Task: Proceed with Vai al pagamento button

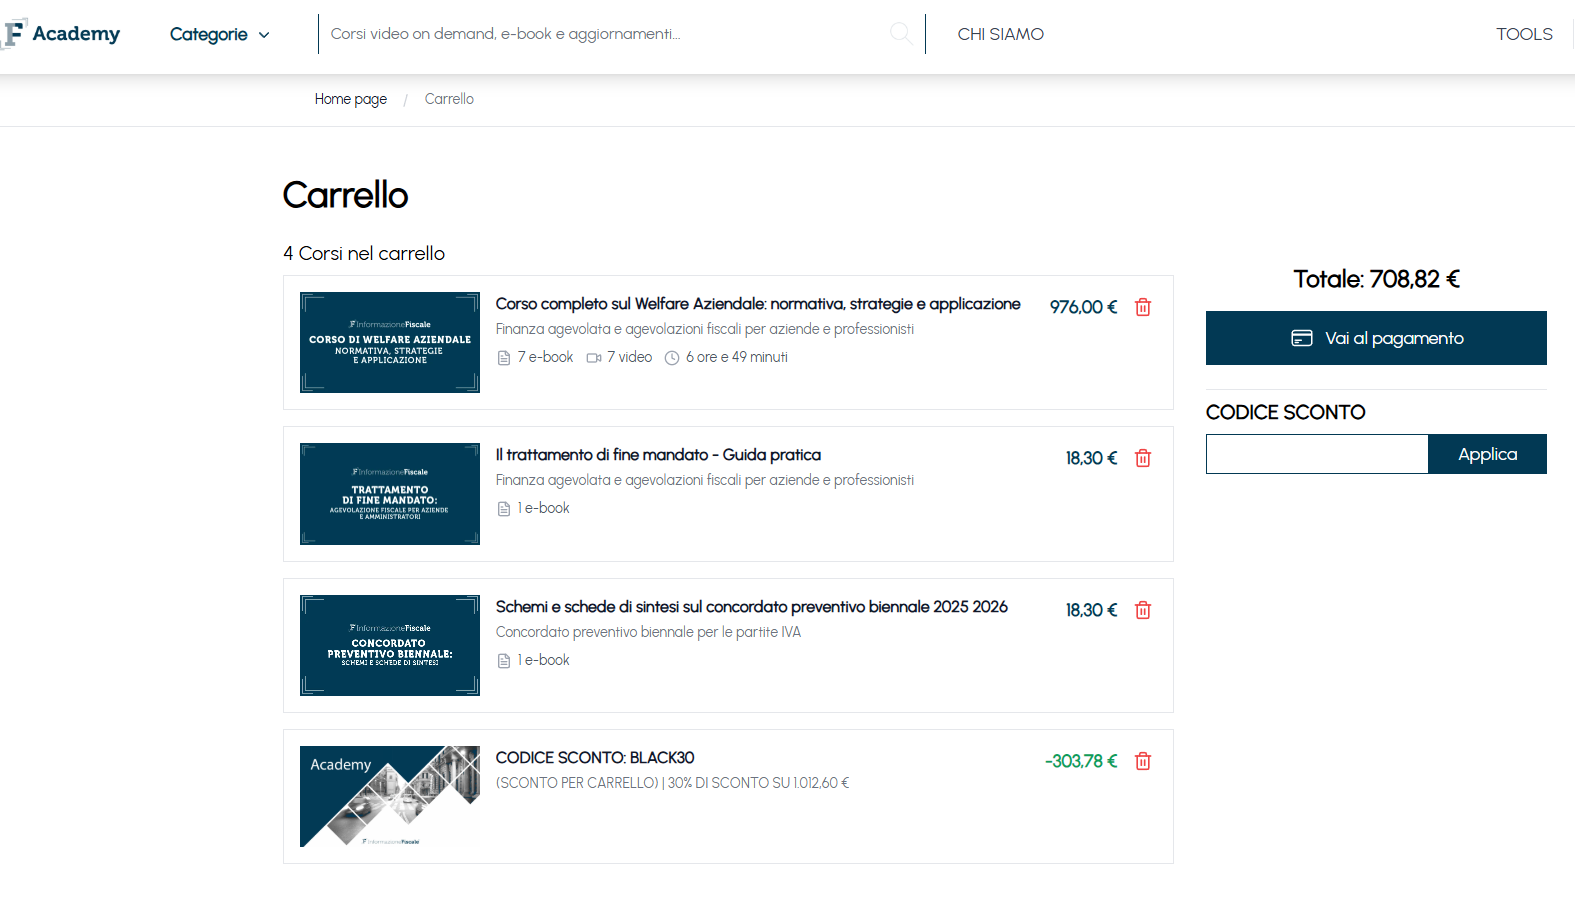Action: click(1375, 338)
